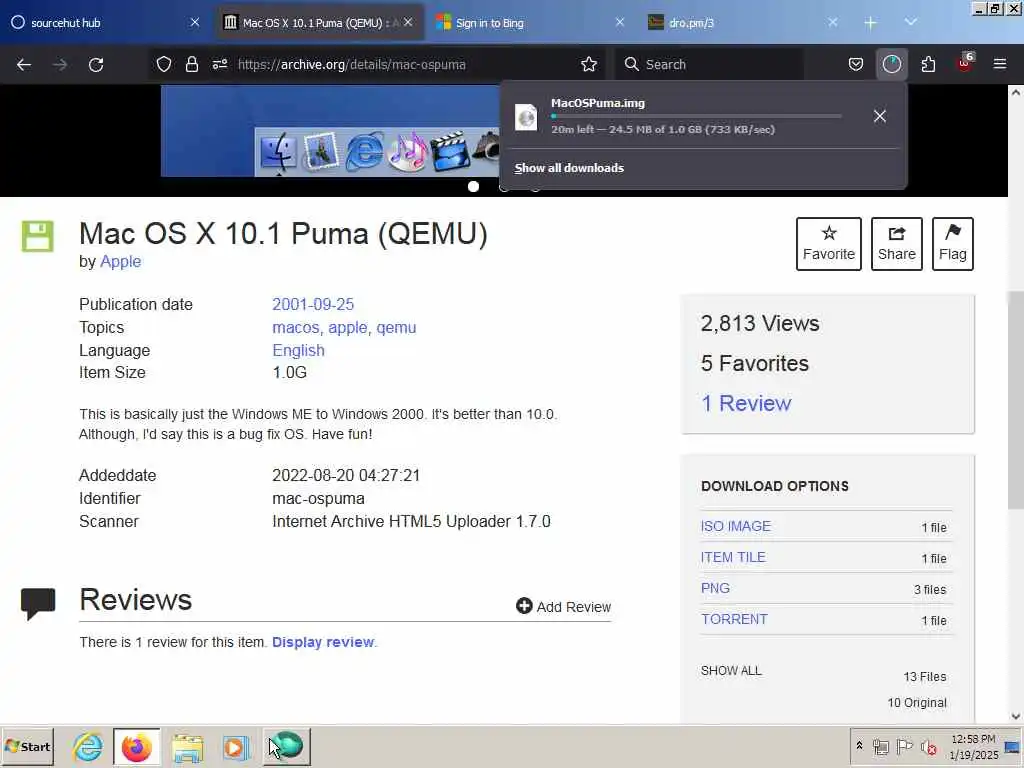The width and height of the screenshot is (1024, 768).
Task: Open the MacOSPuma.img file icon
Action: [526, 118]
